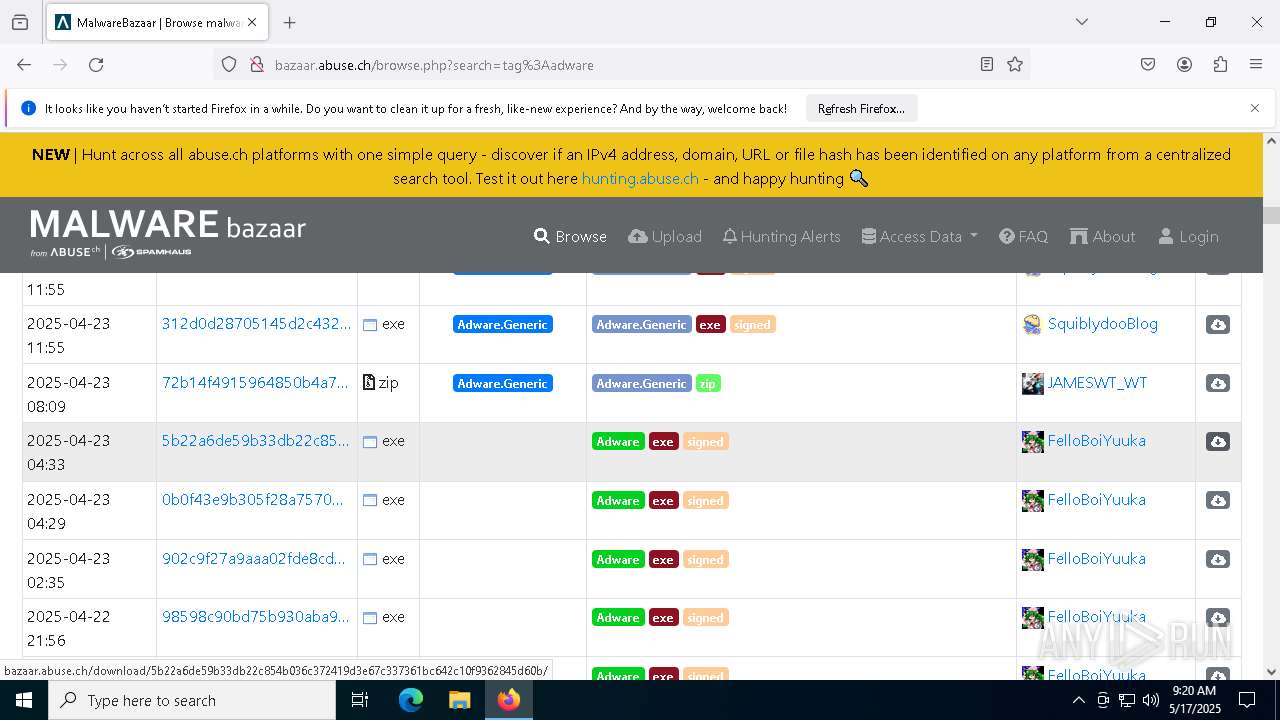Image resolution: width=1280 pixels, height=720 pixels.
Task: Show hidden system tray icons
Action: (x=1078, y=700)
